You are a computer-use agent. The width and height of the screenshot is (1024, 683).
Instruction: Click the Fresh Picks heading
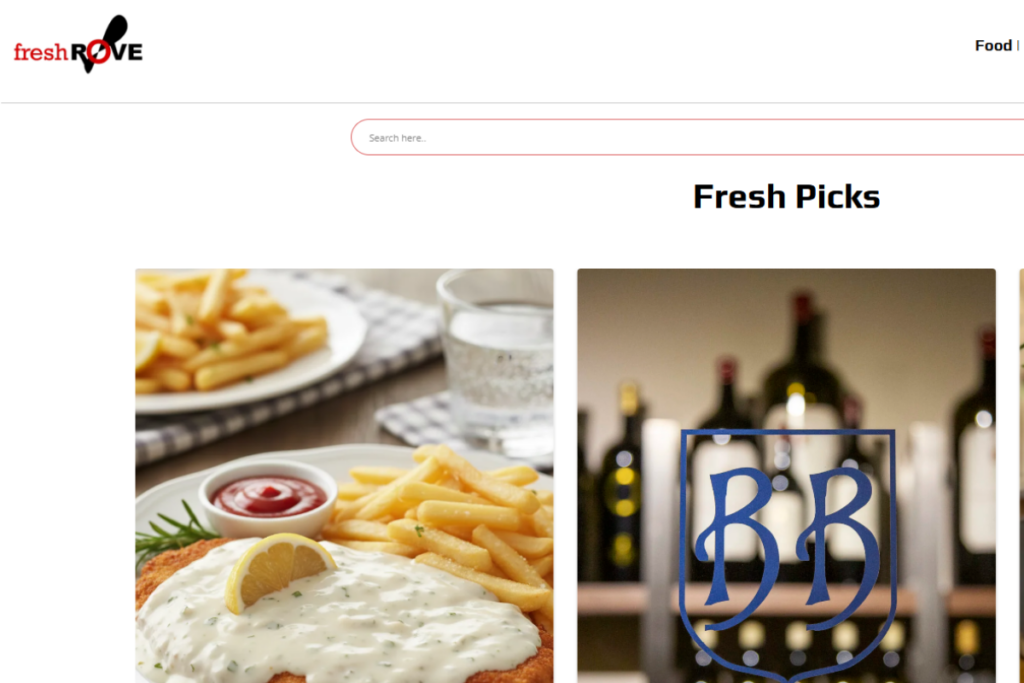pyautogui.click(x=786, y=197)
